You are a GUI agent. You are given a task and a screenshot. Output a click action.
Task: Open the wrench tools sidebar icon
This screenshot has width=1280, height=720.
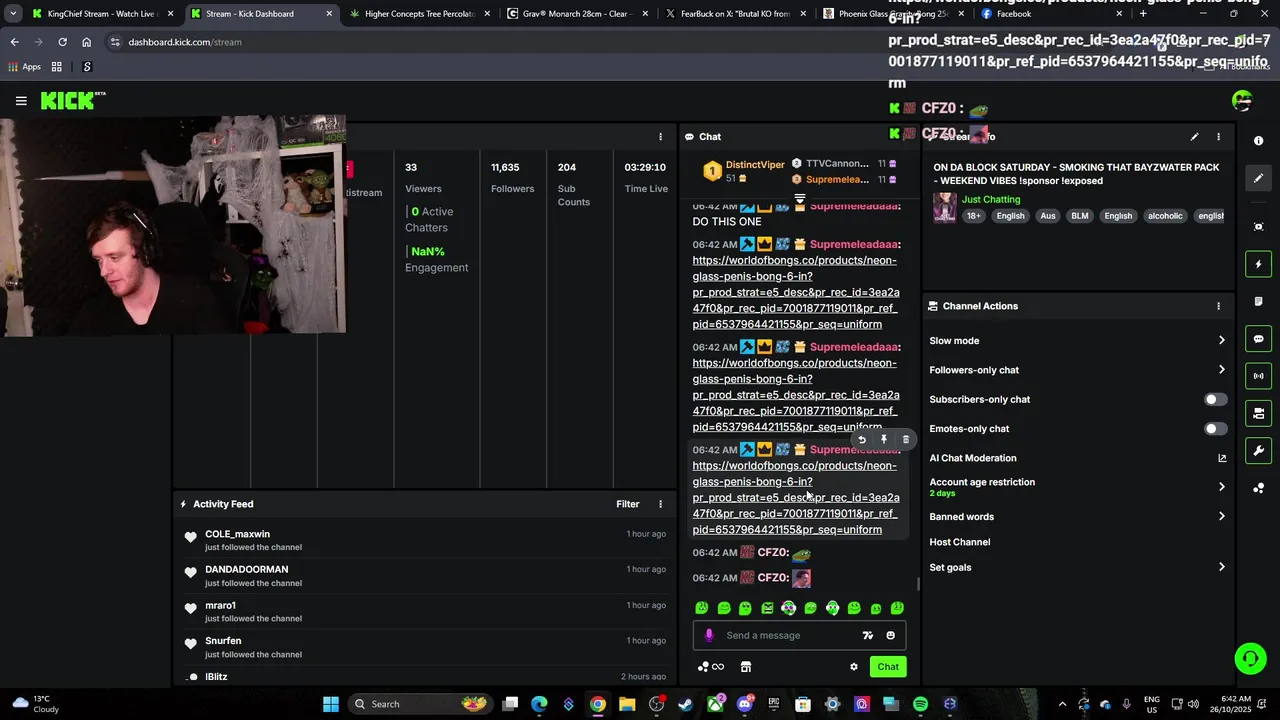click(1258, 450)
